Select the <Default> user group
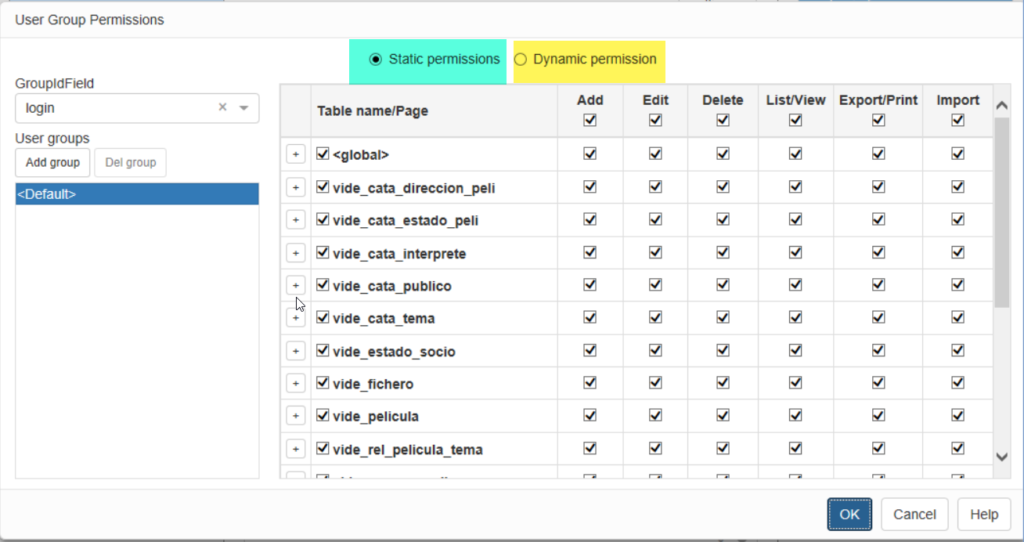Viewport: 1024px width, 542px height. (137, 195)
